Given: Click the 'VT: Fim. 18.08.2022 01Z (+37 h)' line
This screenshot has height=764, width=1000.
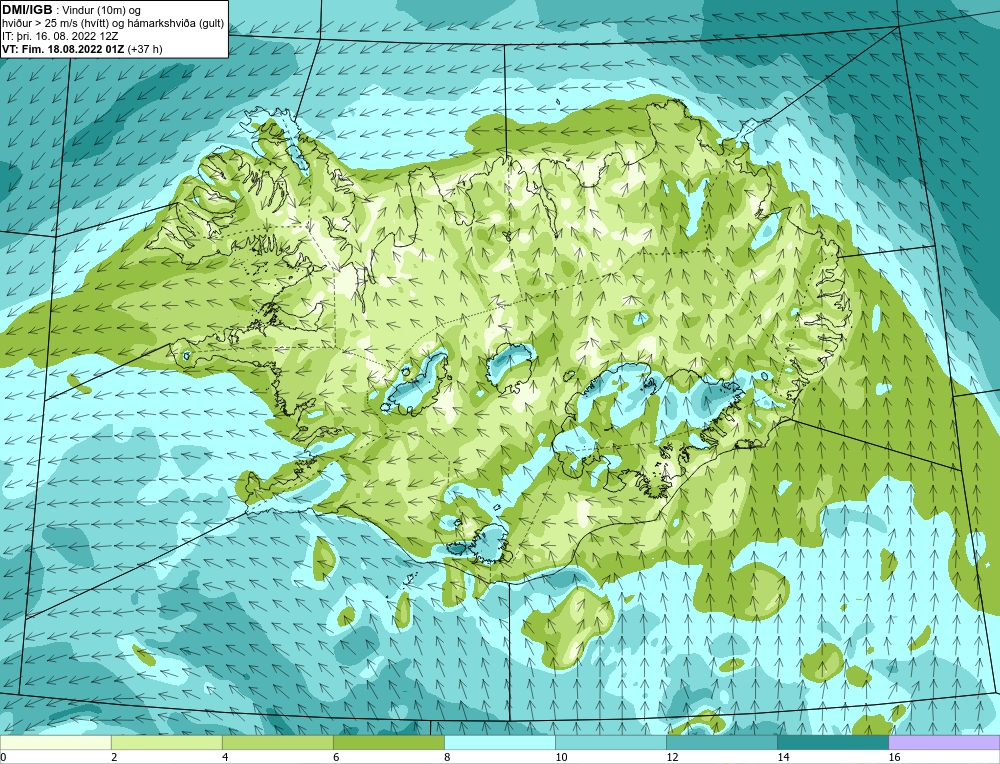Looking at the screenshot, I should [x=82, y=49].
